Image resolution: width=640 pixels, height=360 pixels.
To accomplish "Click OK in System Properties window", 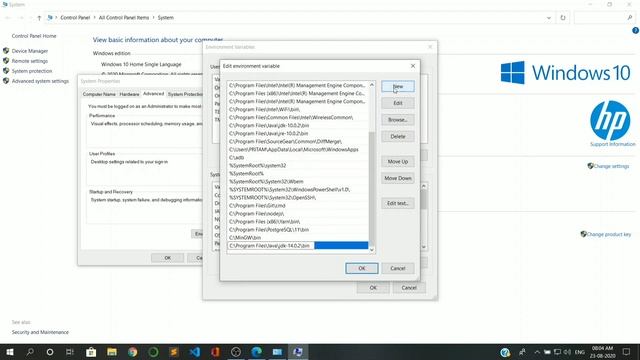I will [x=167, y=258].
